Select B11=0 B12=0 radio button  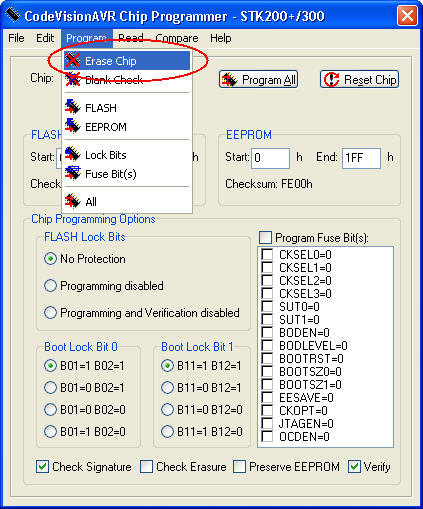pyautogui.click(x=167, y=410)
